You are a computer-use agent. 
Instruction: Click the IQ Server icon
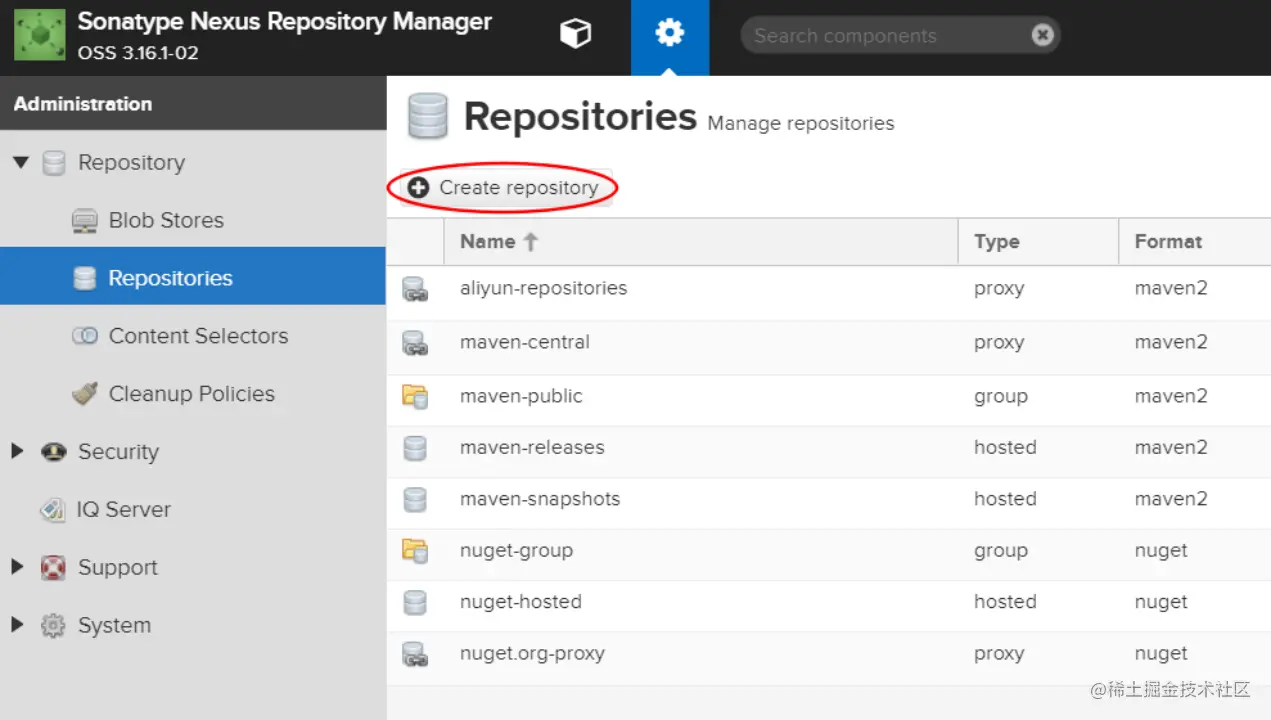point(53,510)
